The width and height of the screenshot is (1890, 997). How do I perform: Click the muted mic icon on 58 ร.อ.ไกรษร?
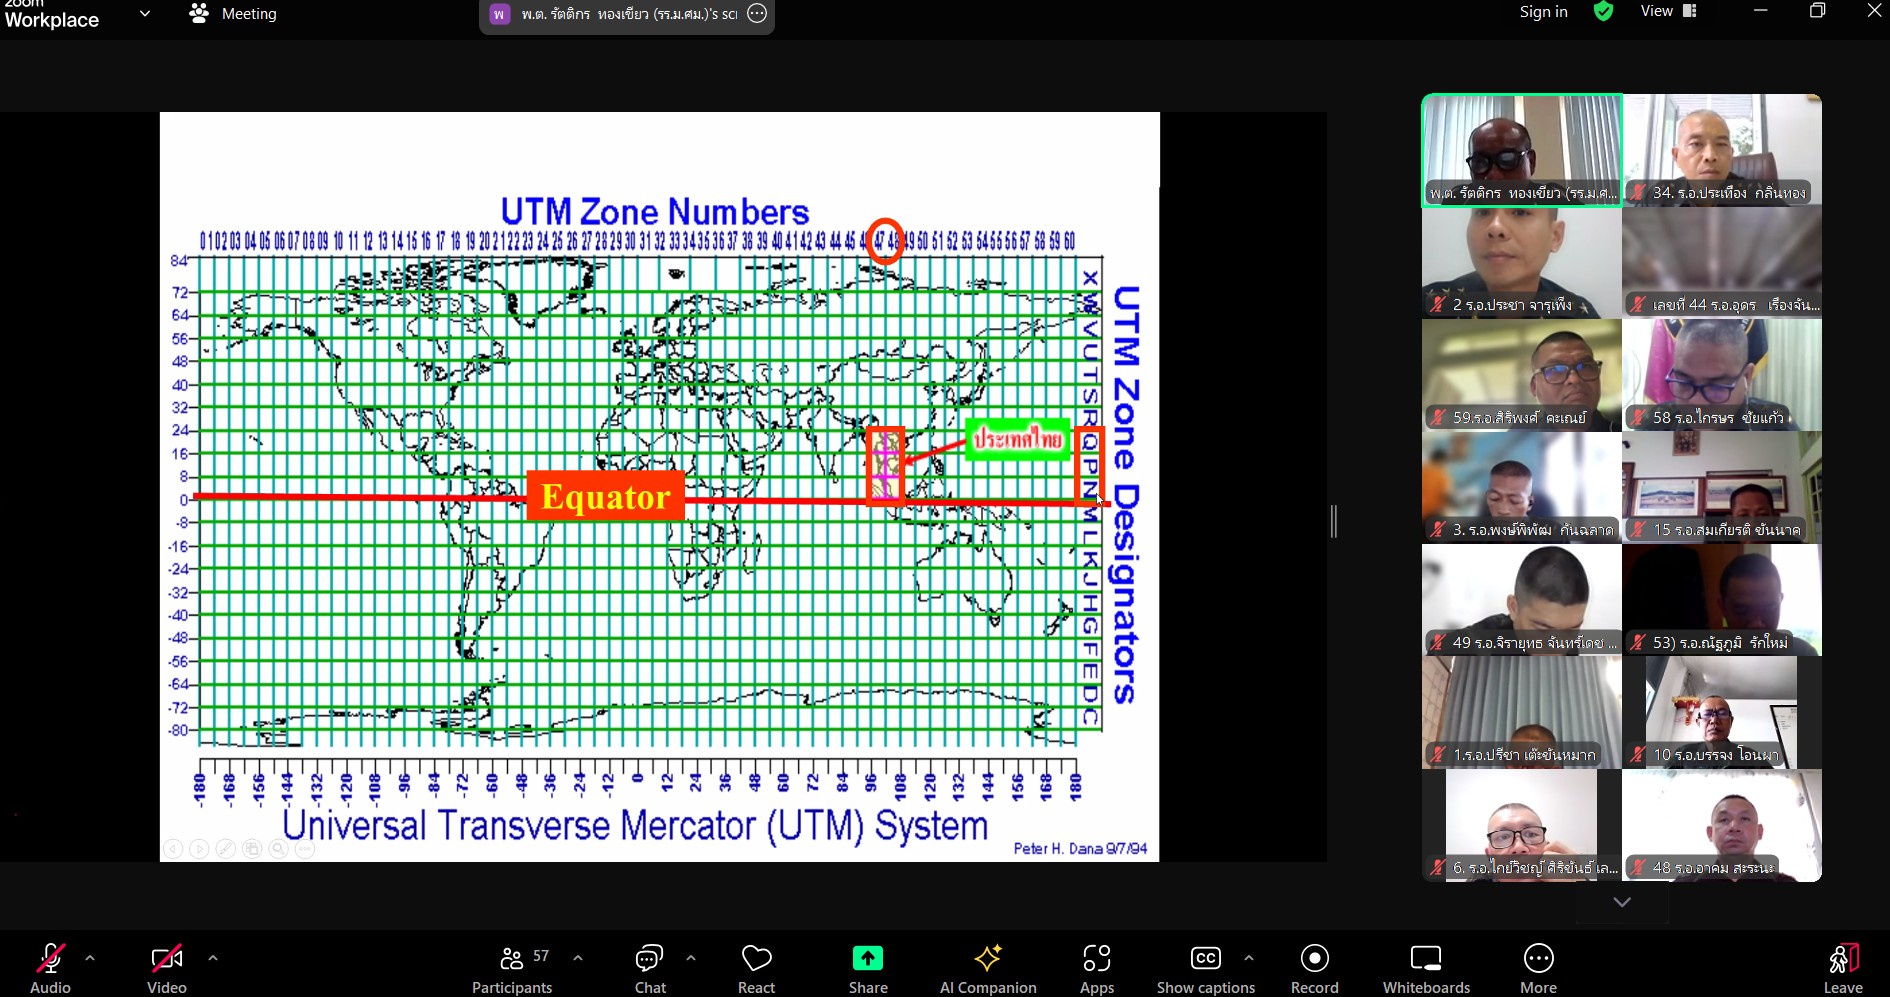(1638, 418)
